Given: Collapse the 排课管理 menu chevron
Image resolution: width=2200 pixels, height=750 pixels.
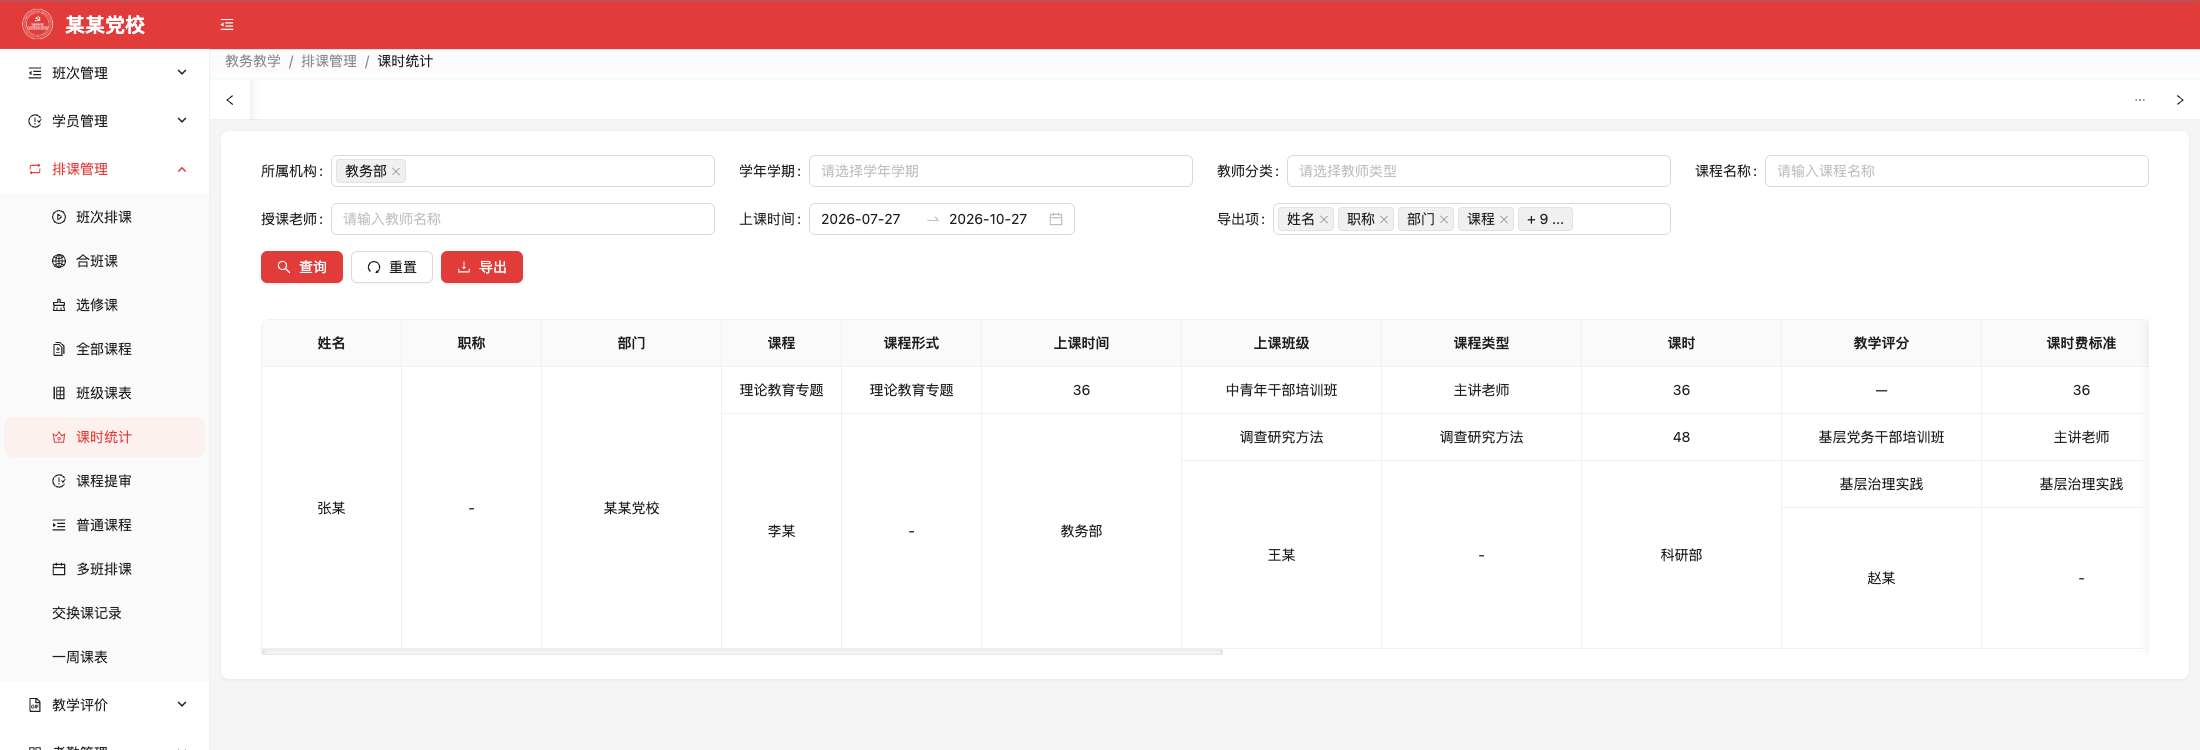Looking at the screenshot, I should 182,169.
